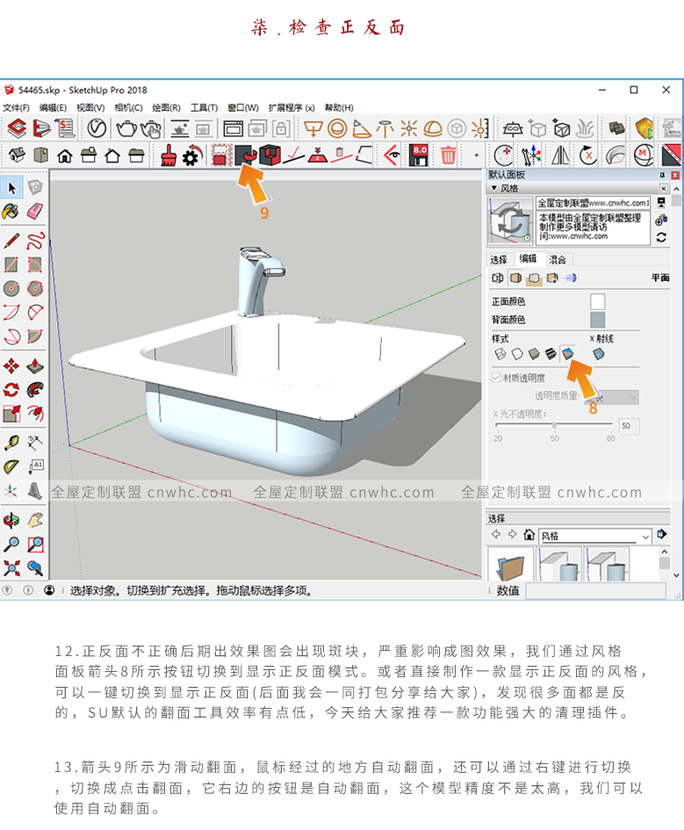Enable hidden line face style
The height and width of the screenshot is (830, 684).
(517, 354)
